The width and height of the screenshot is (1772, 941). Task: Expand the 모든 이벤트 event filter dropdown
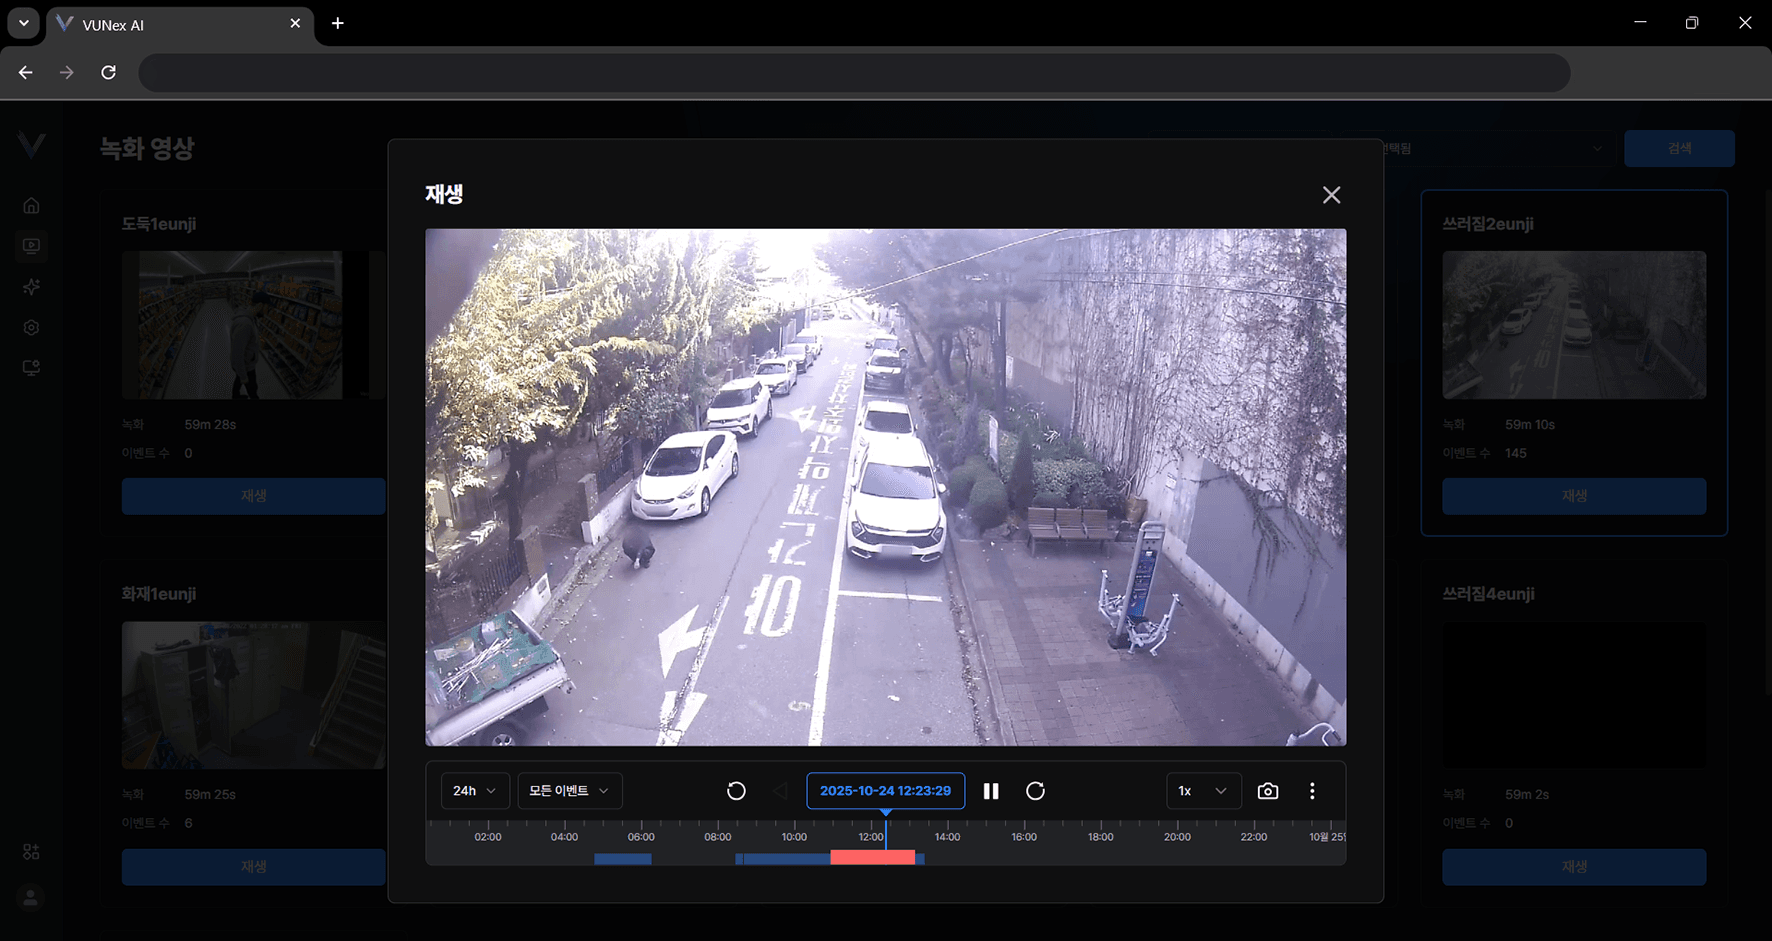coord(569,791)
